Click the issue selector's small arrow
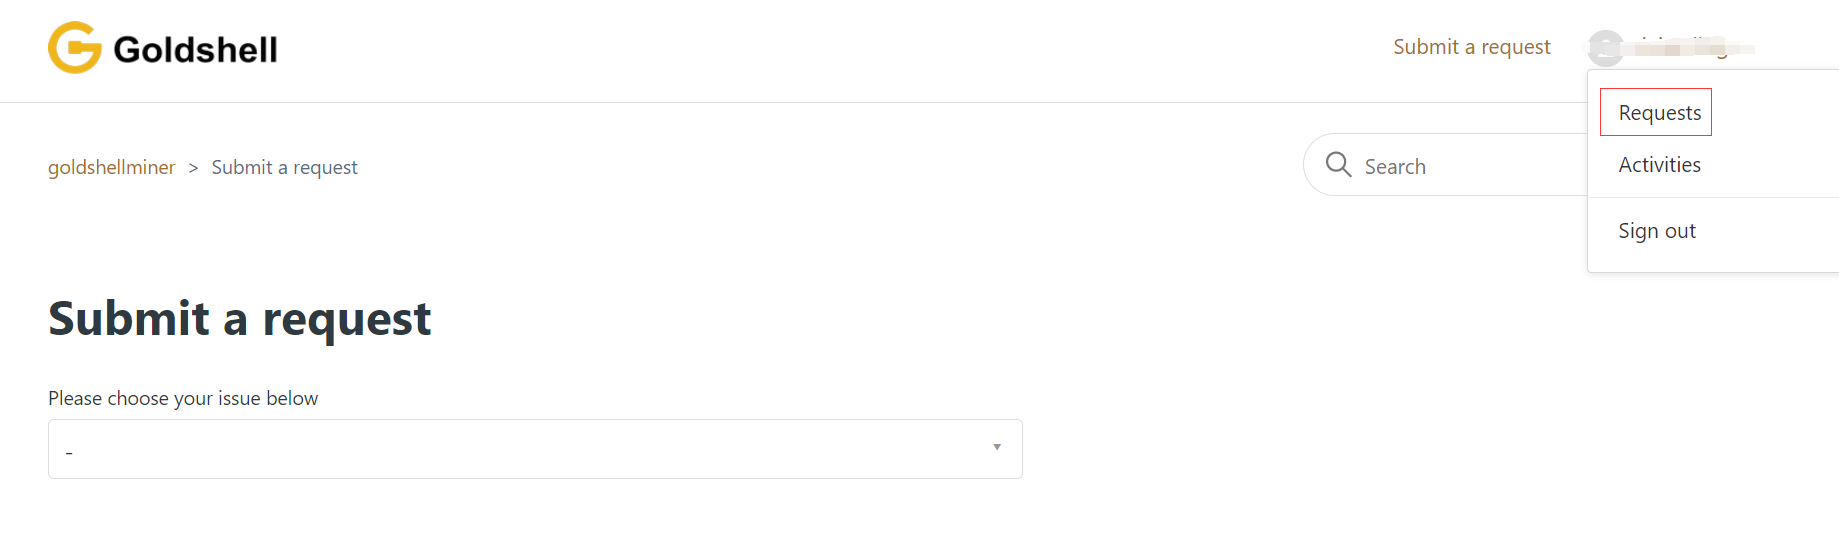1839x539 pixels. (997, 447)
